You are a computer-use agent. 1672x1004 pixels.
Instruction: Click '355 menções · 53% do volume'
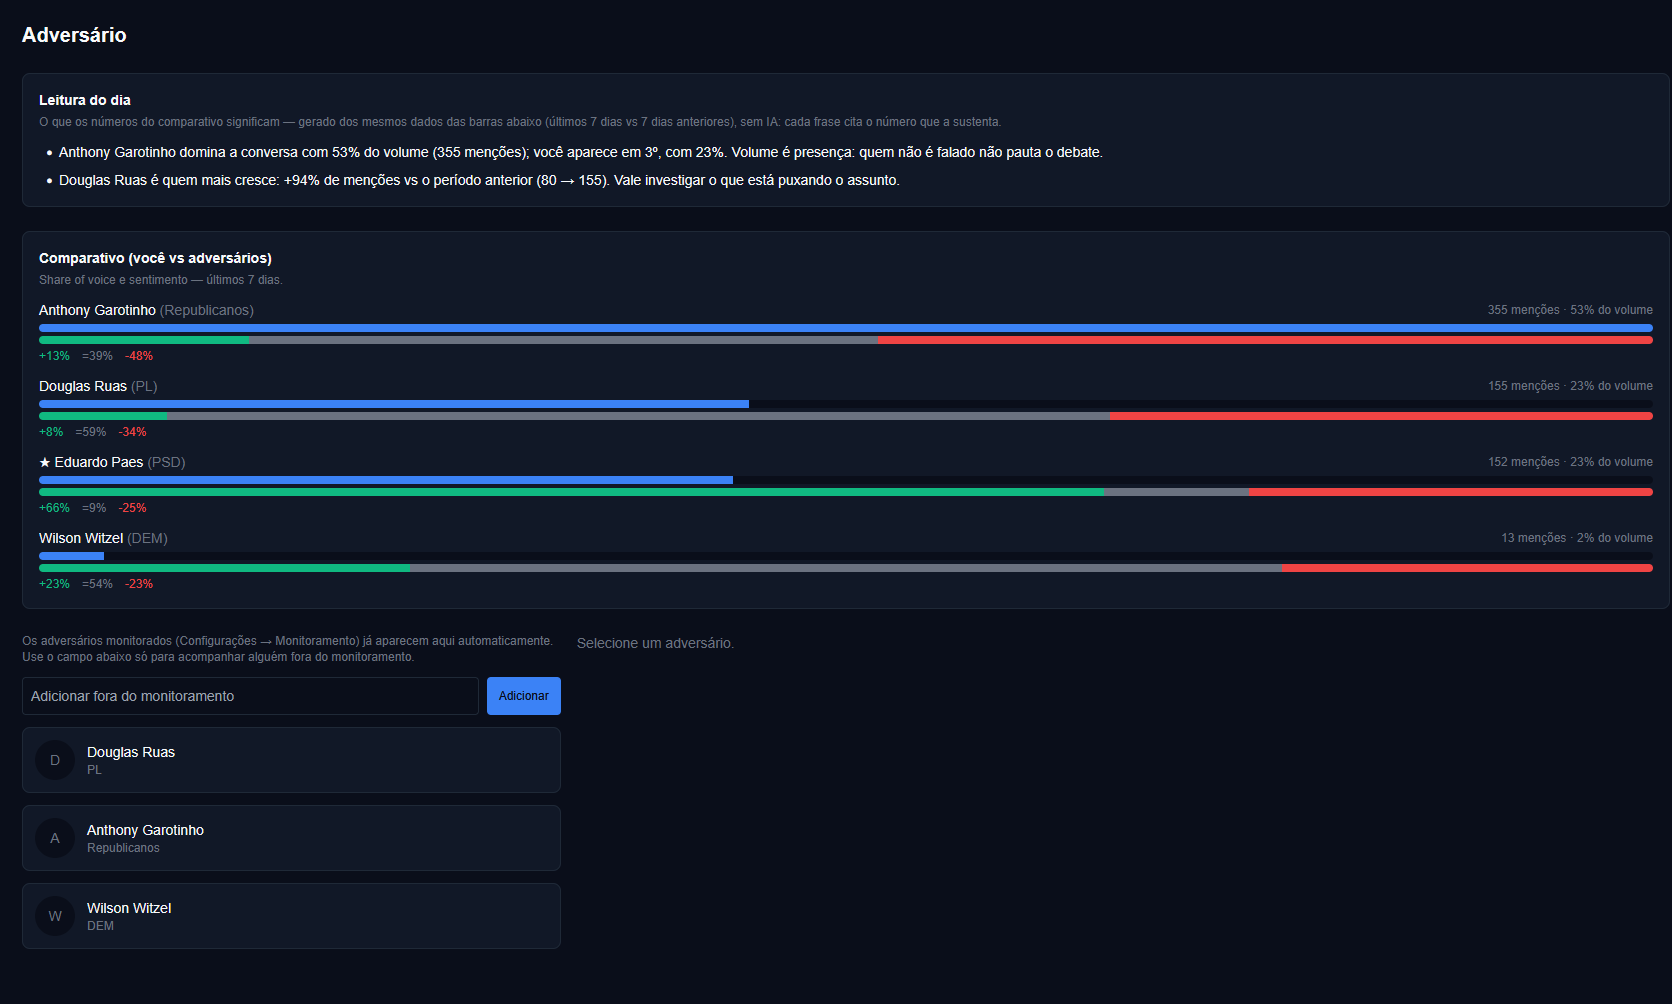click(1570, 310)
